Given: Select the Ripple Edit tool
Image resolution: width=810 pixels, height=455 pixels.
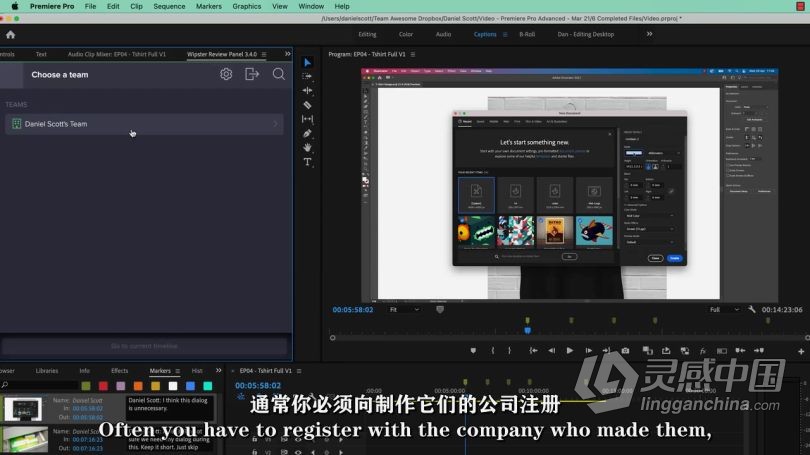Looking at the screenshot, I should click(307, 90).
